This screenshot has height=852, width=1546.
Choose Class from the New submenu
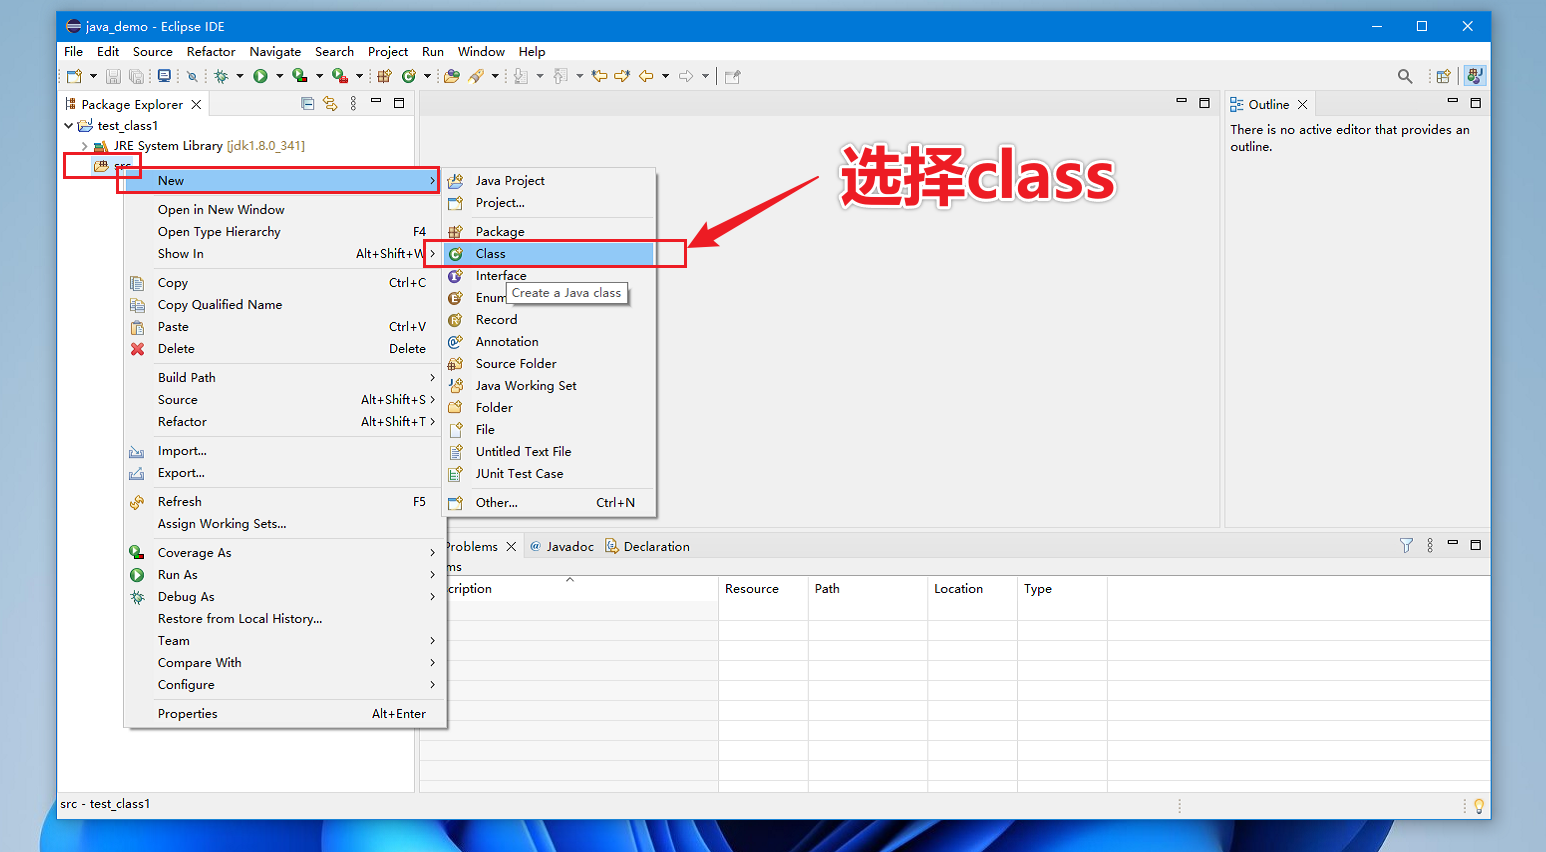point(549,254)
